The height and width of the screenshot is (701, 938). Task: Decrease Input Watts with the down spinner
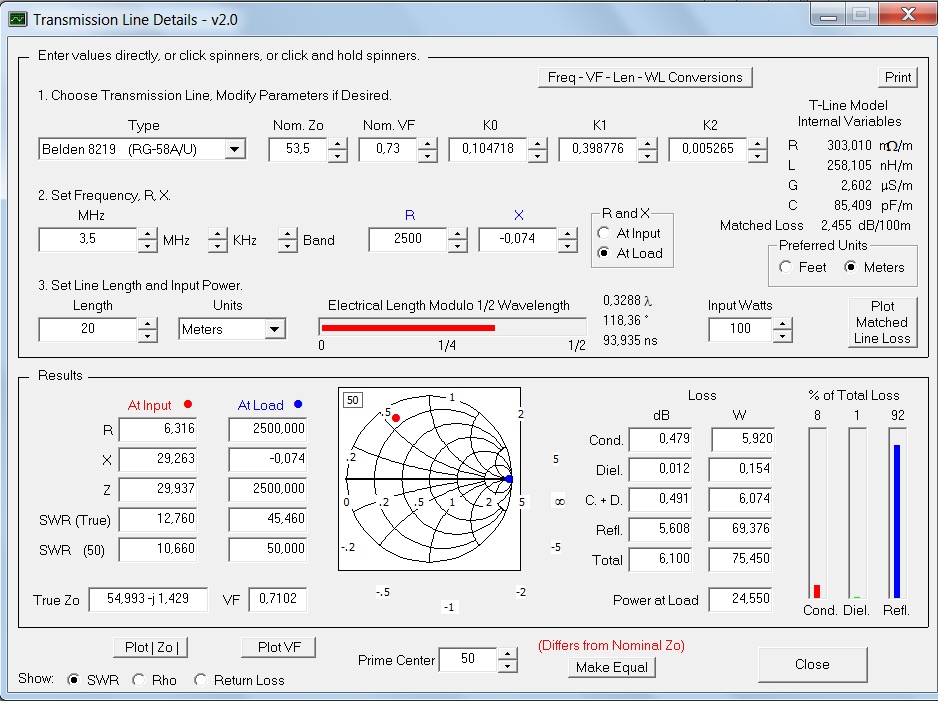[782, 336]
